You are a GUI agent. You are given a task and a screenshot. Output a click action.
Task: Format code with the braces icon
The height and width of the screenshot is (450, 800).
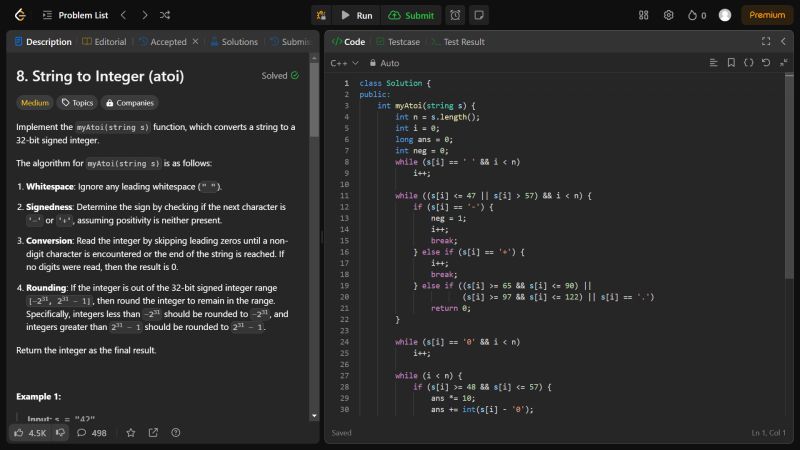pyautogui.click(x=749, y=63)
